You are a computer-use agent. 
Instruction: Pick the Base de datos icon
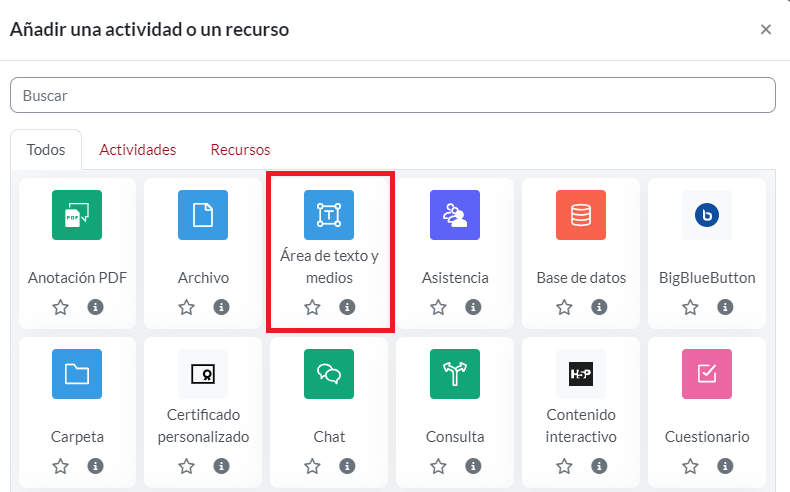(x=581, y=214)
